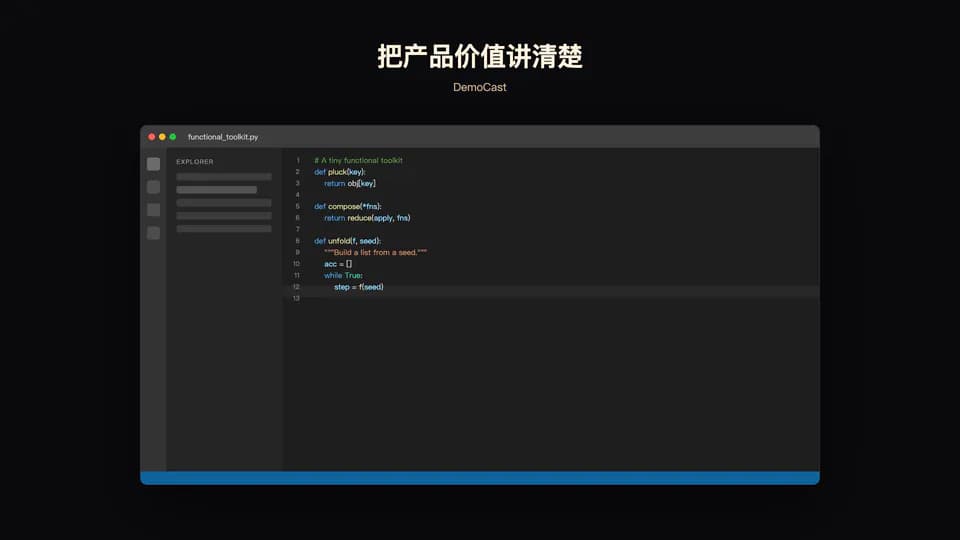Click the 'acc = []' line
The image size is (960, 540).
[x=338, y=264]
